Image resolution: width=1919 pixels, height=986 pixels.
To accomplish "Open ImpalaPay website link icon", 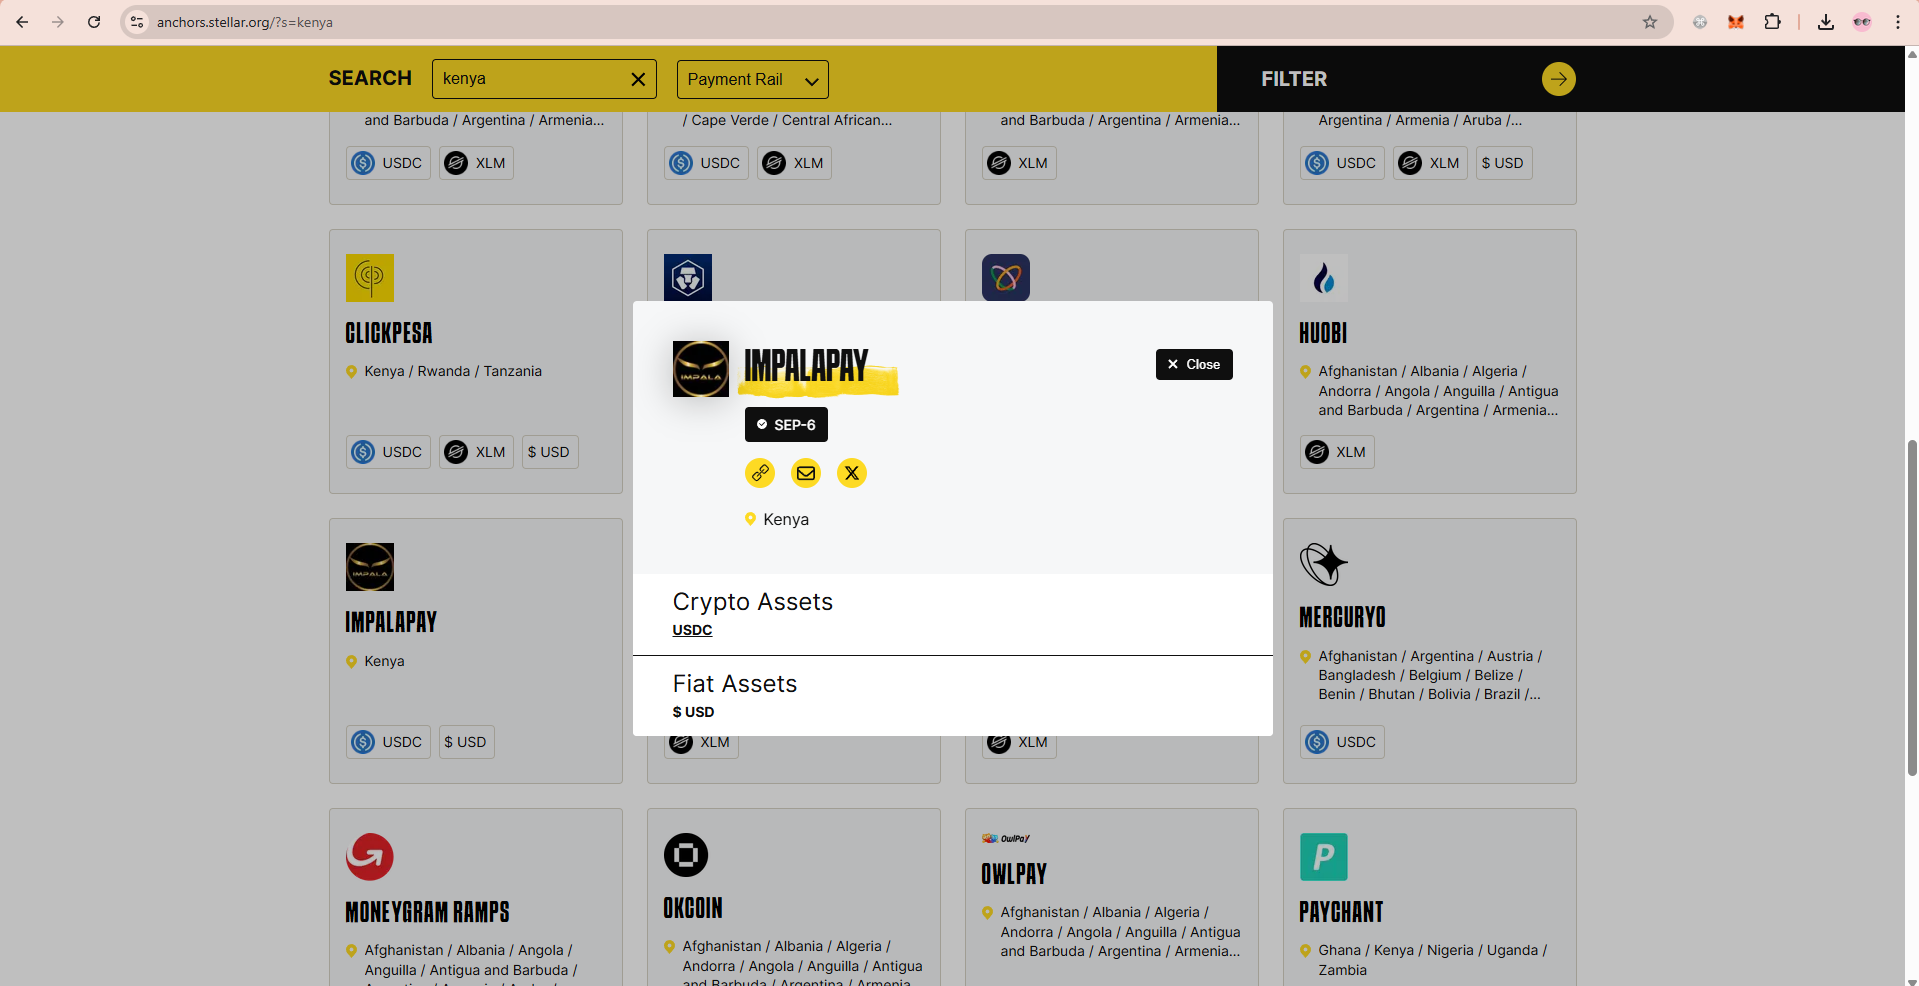I will 760,473.
